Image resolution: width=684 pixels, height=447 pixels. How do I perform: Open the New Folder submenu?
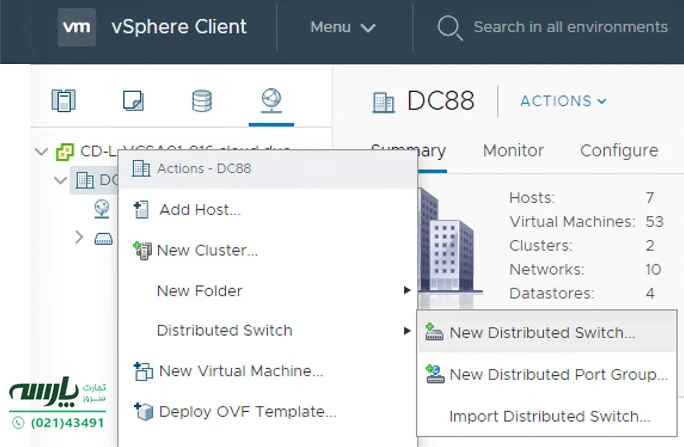(x=267, y=290)
